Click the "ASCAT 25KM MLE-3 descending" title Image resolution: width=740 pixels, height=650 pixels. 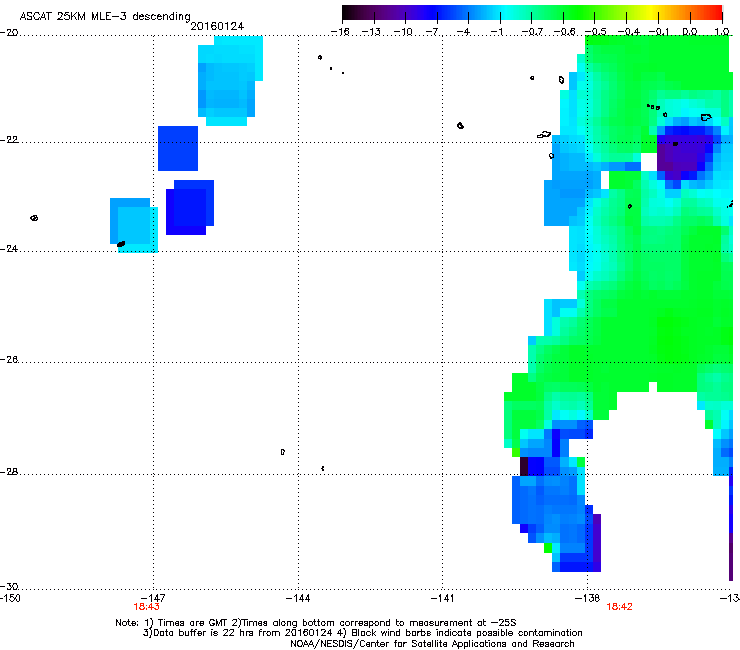(x=105, y=17)
